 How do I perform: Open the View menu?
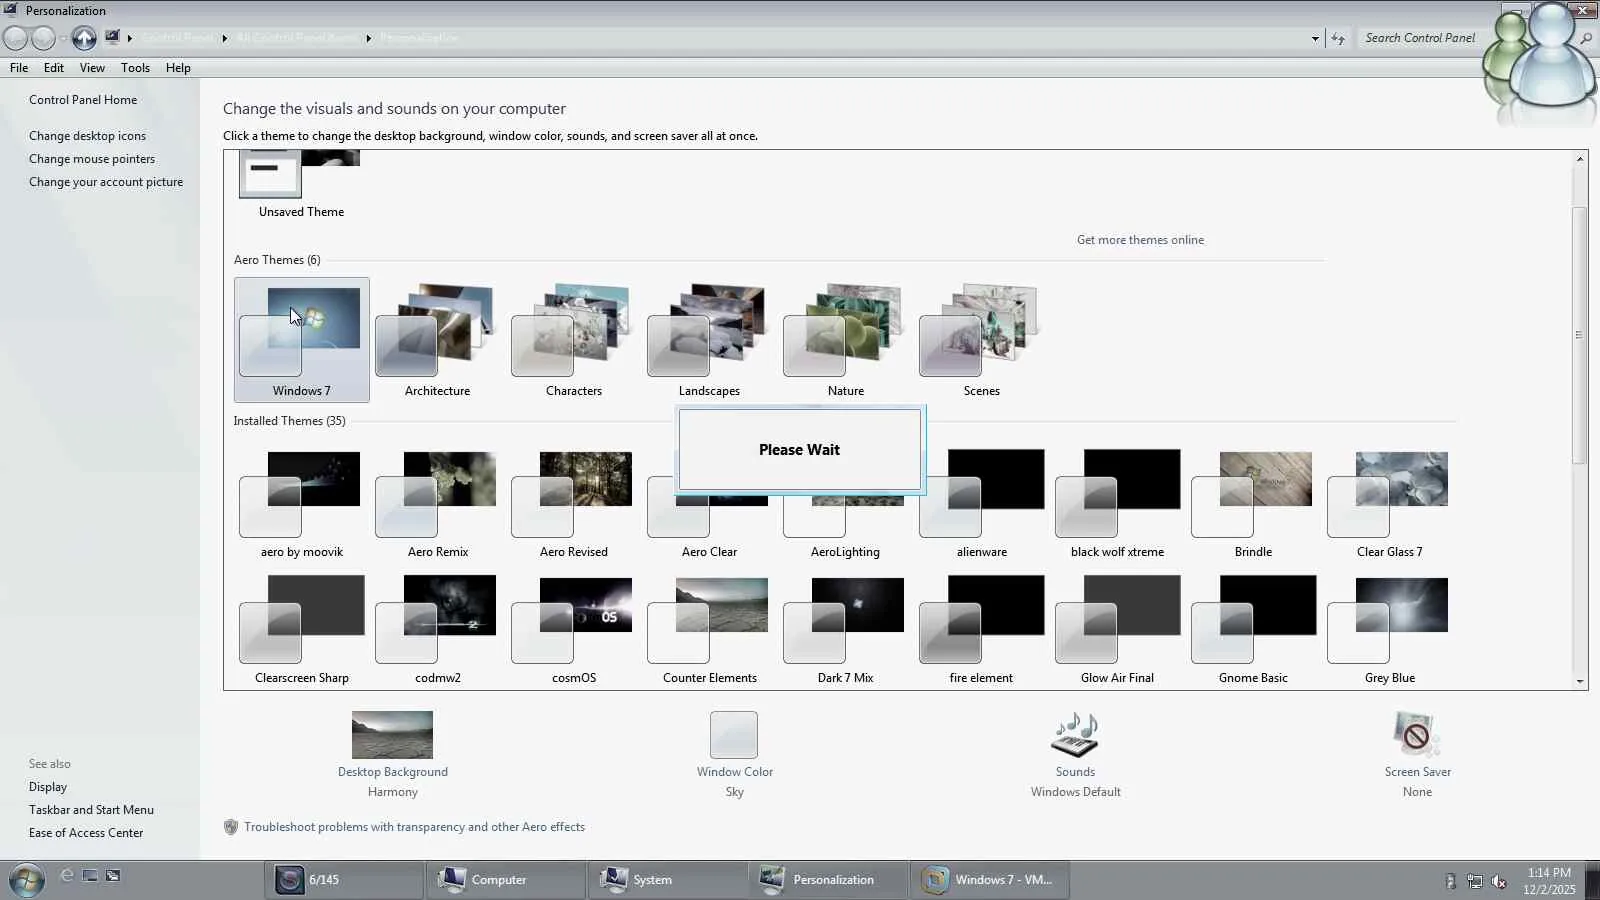[x=92, y=68]
